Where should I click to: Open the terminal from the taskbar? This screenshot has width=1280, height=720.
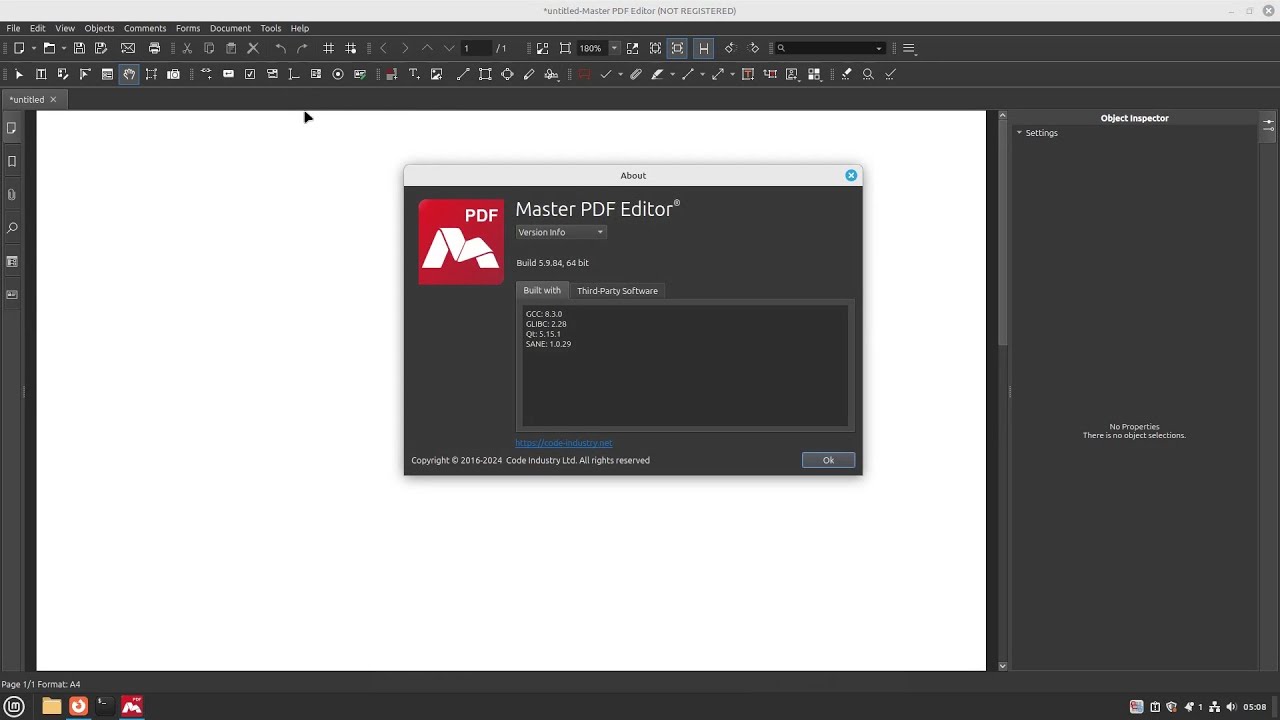coord(103,706)
